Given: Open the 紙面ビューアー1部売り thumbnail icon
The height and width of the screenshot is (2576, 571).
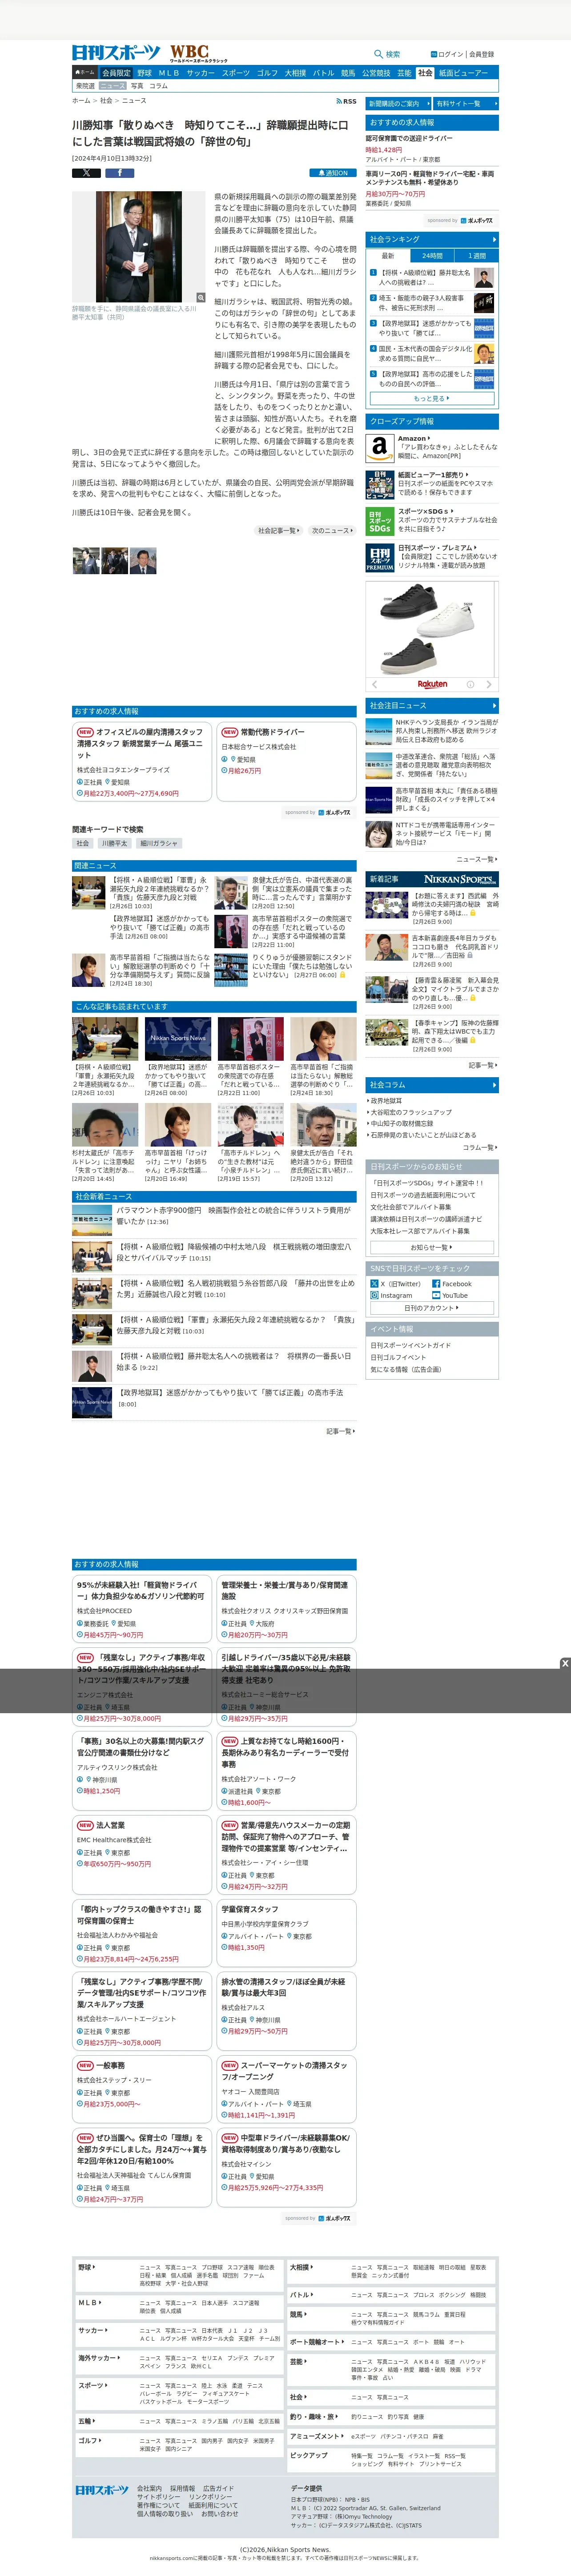Looking at the screenshot, I should click(x=380, y=484).
